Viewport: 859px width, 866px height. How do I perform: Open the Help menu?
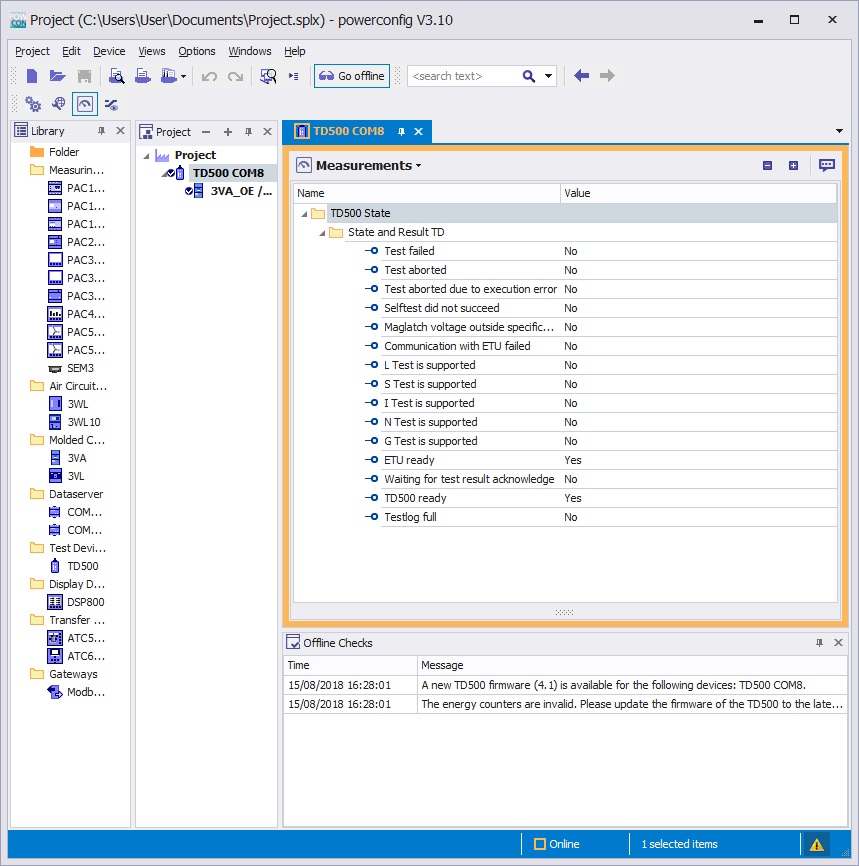click(294, 51)
